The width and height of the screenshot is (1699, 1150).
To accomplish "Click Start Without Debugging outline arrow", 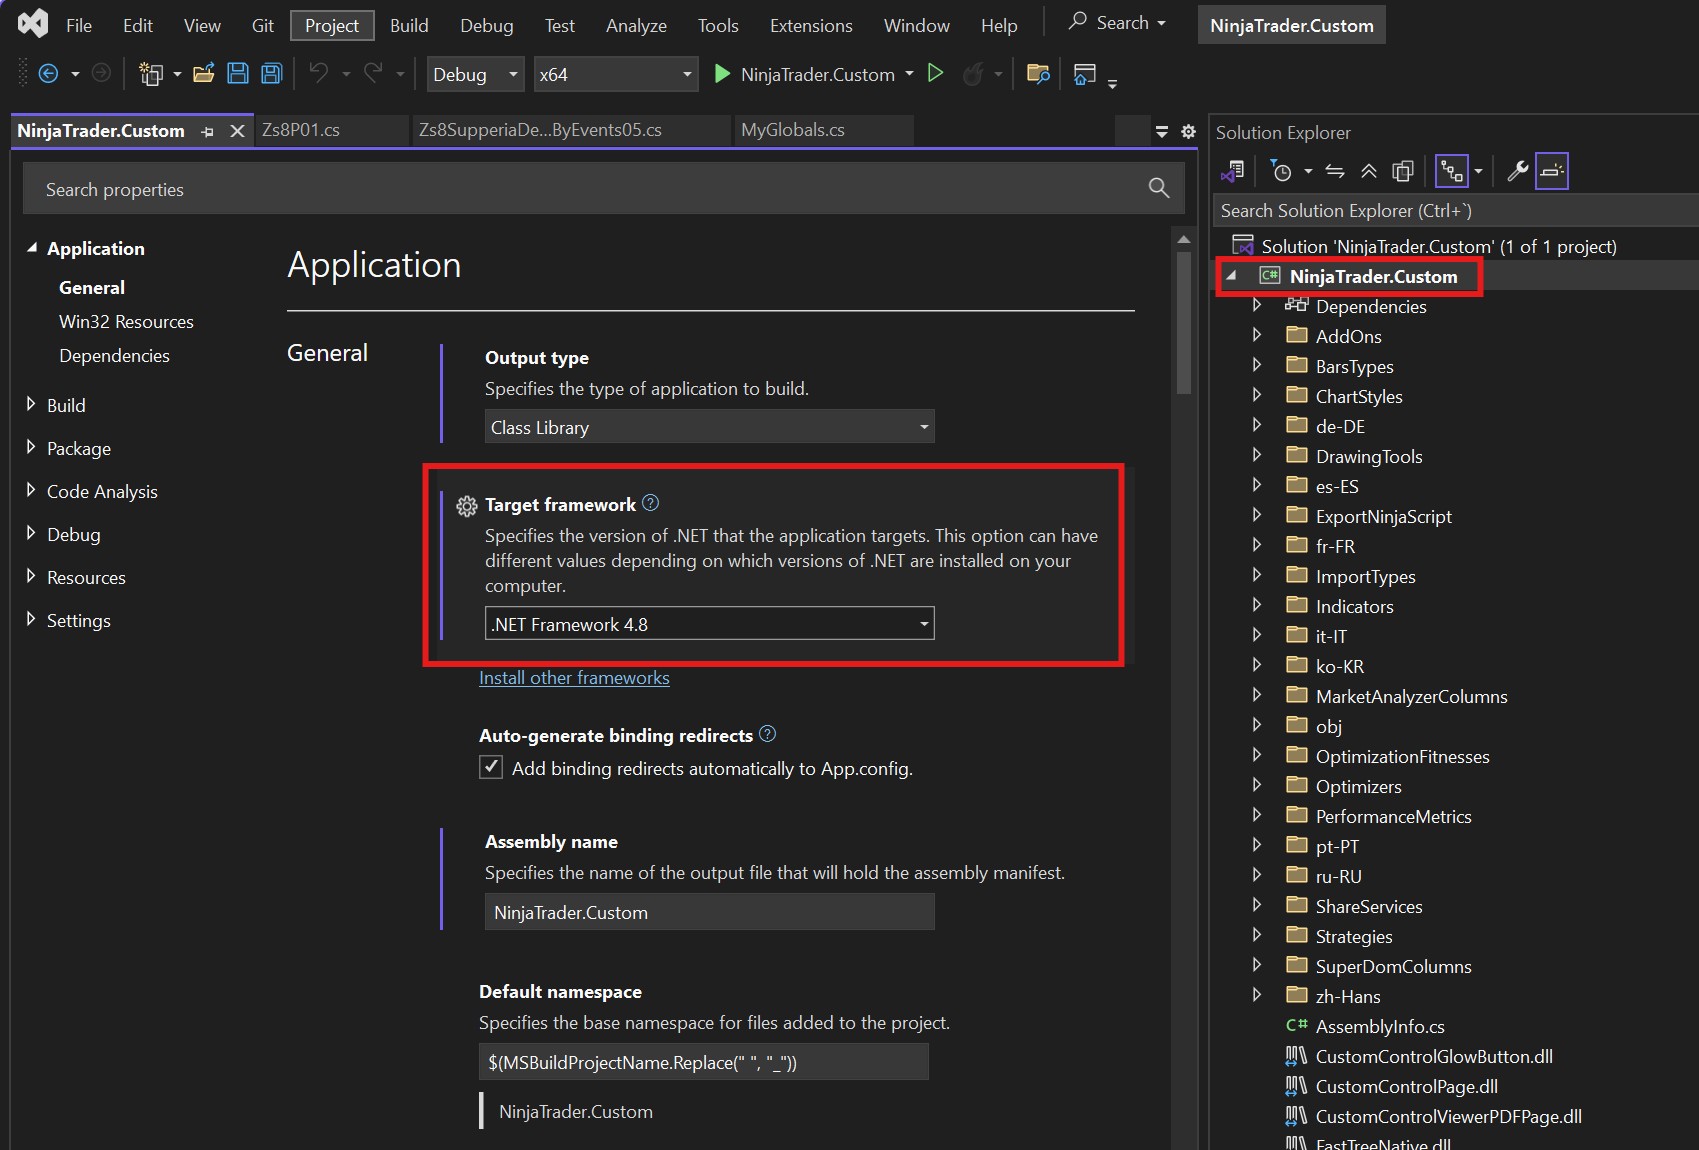I will (936, 73).
